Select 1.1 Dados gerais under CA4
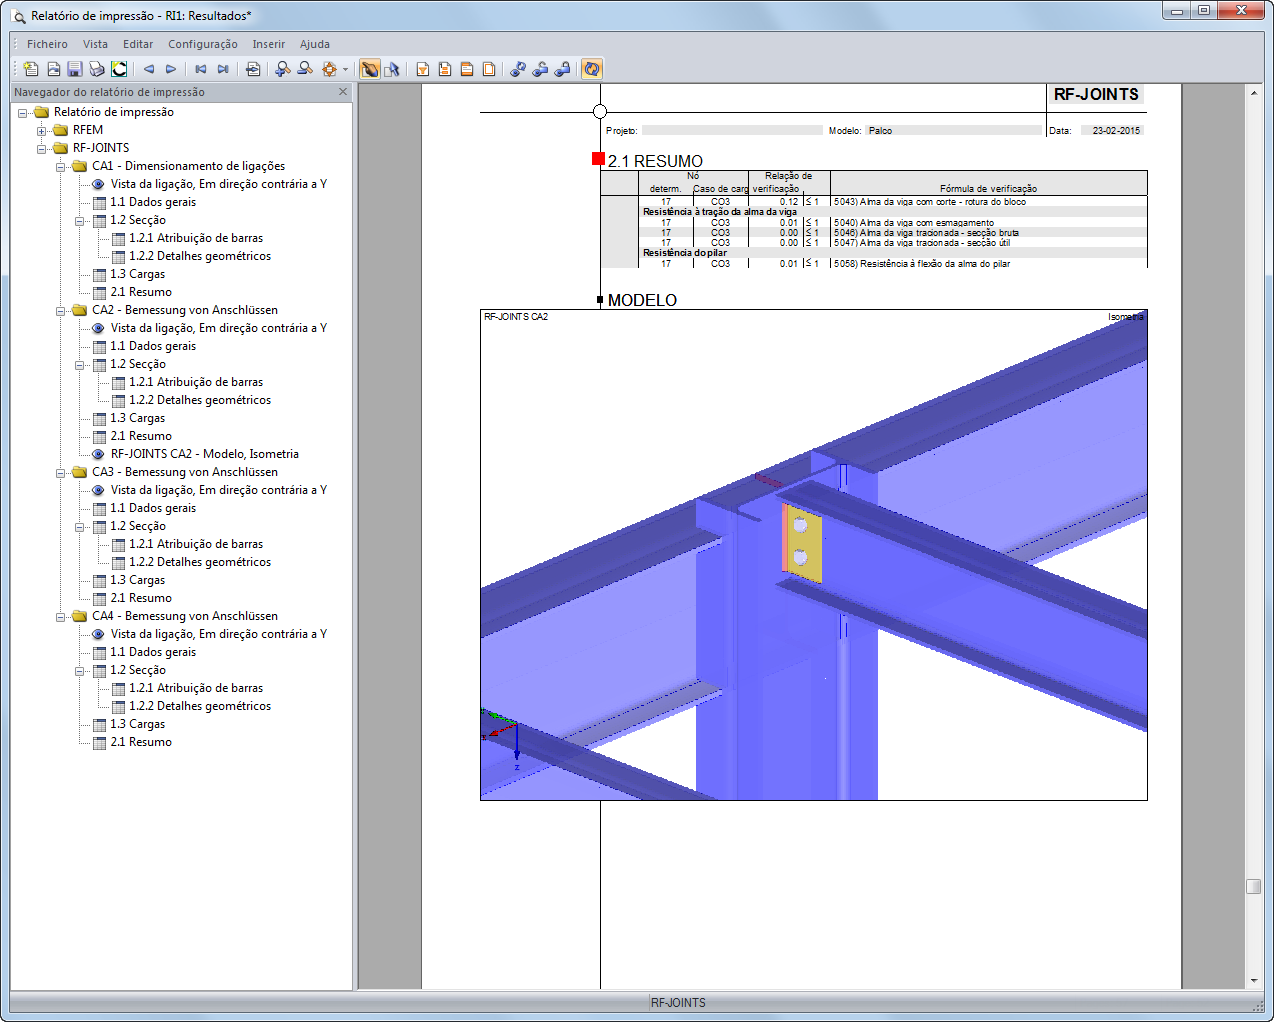 tap(152, 652)
